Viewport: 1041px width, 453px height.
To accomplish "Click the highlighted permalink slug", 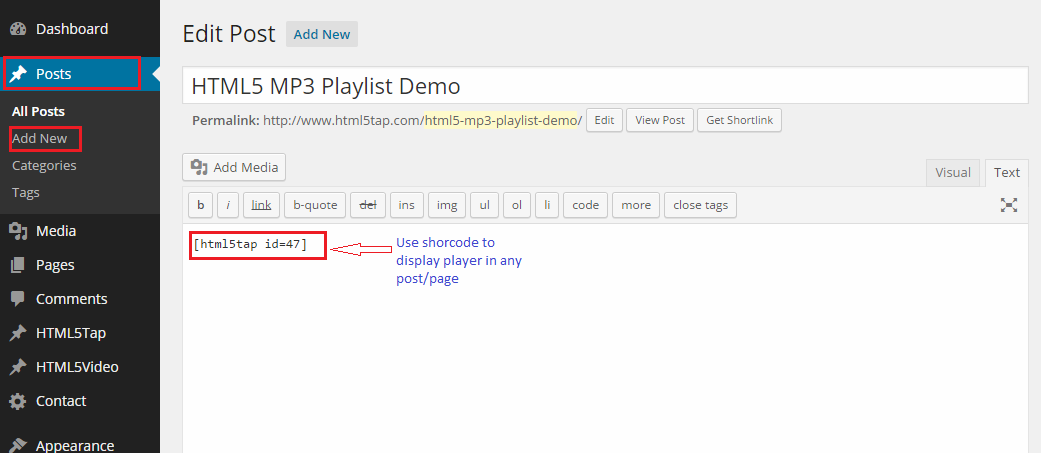I will tap(501, 120).
